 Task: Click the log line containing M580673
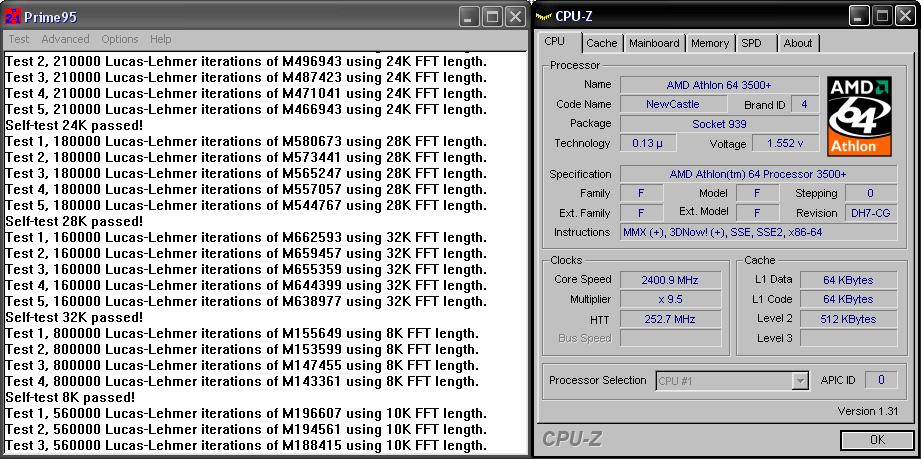pos(246,141)
